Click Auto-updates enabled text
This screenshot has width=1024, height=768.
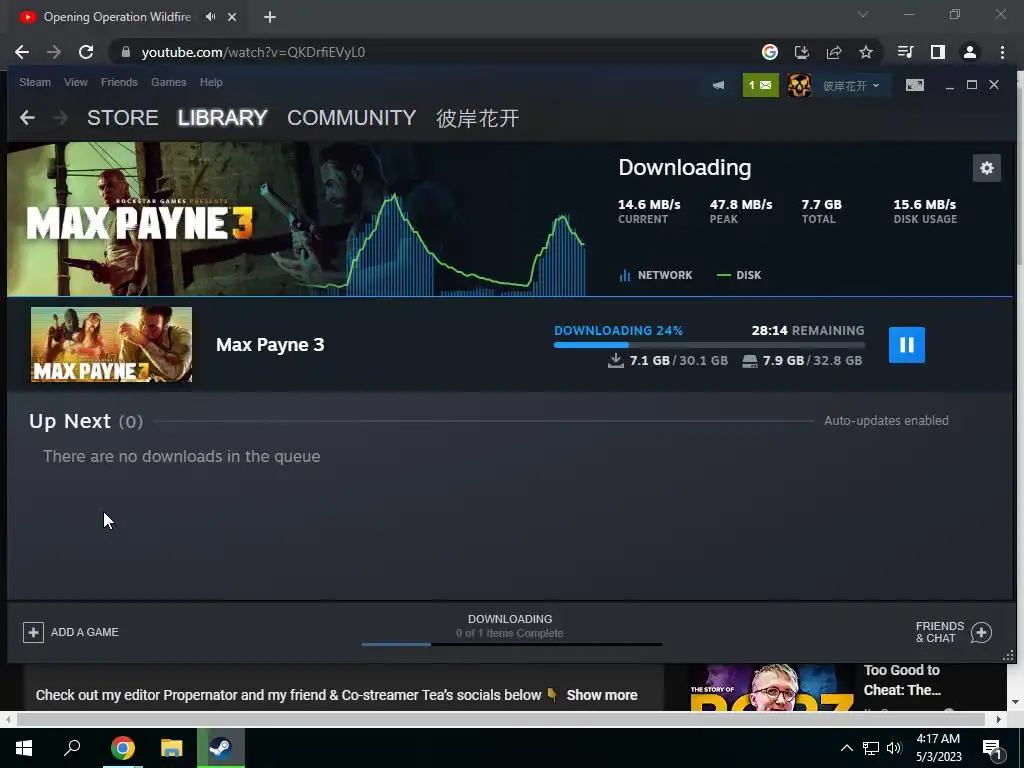886,421
